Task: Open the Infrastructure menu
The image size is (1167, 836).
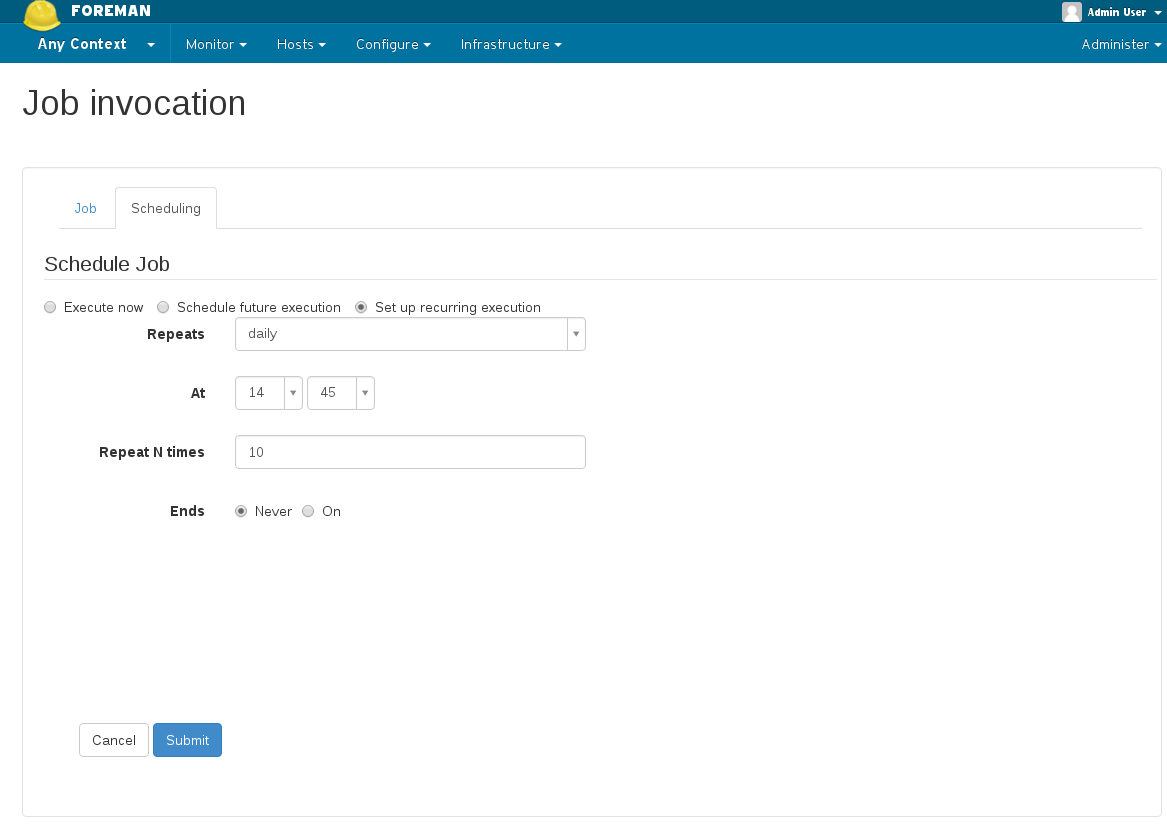Action: [x=511, y=45]
